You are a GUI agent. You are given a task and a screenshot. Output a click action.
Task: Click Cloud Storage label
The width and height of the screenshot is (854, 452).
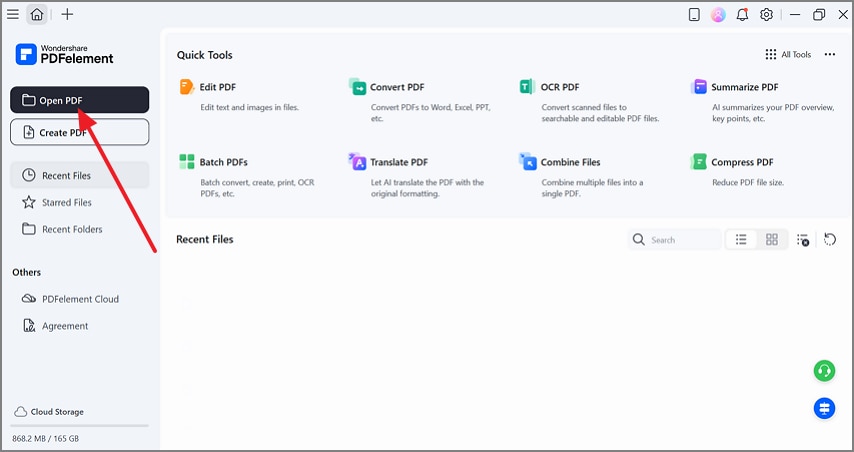(x=57, y=412)
